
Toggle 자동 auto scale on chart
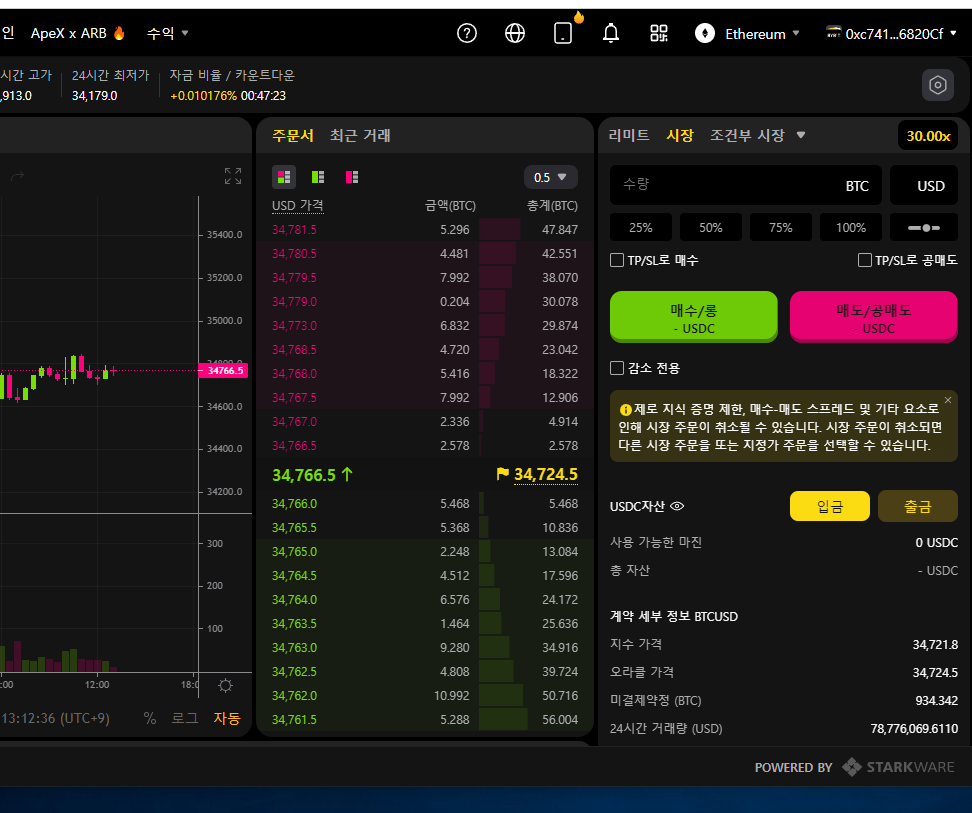coord(227,718)
